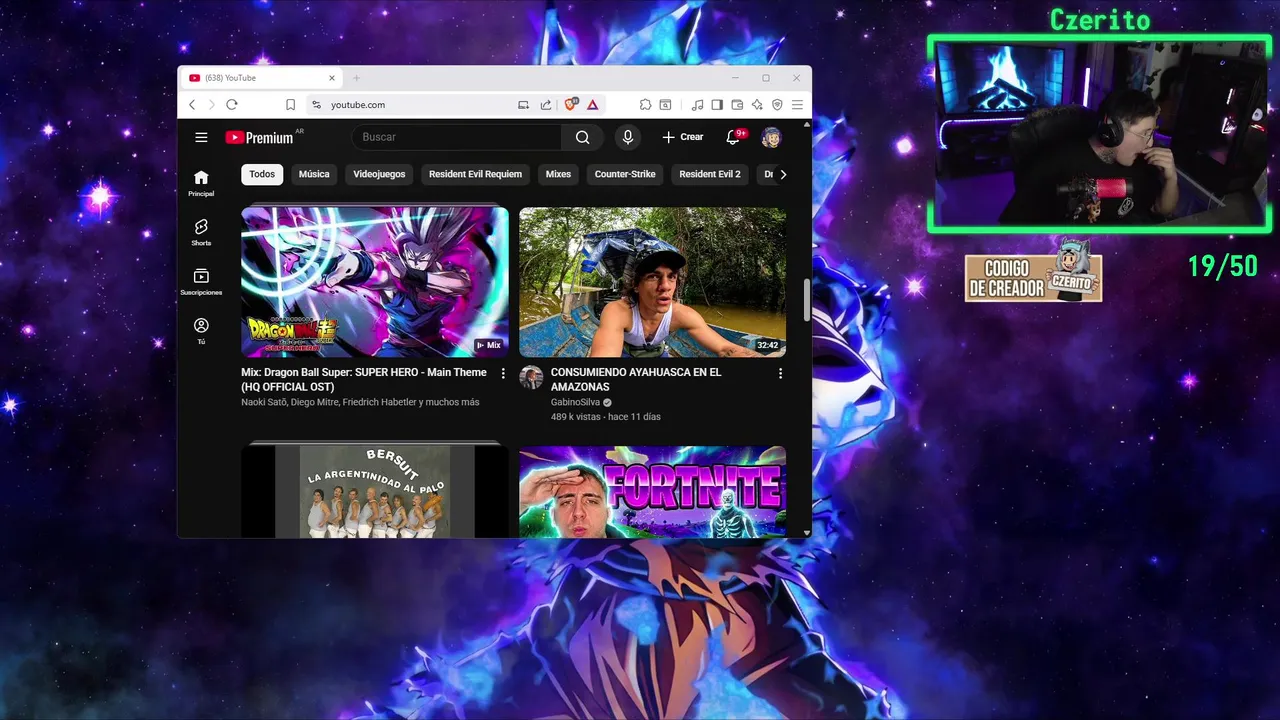The image size is (1280, 720).
Task: Select the Todos filter chip
Action: (262, 174)
